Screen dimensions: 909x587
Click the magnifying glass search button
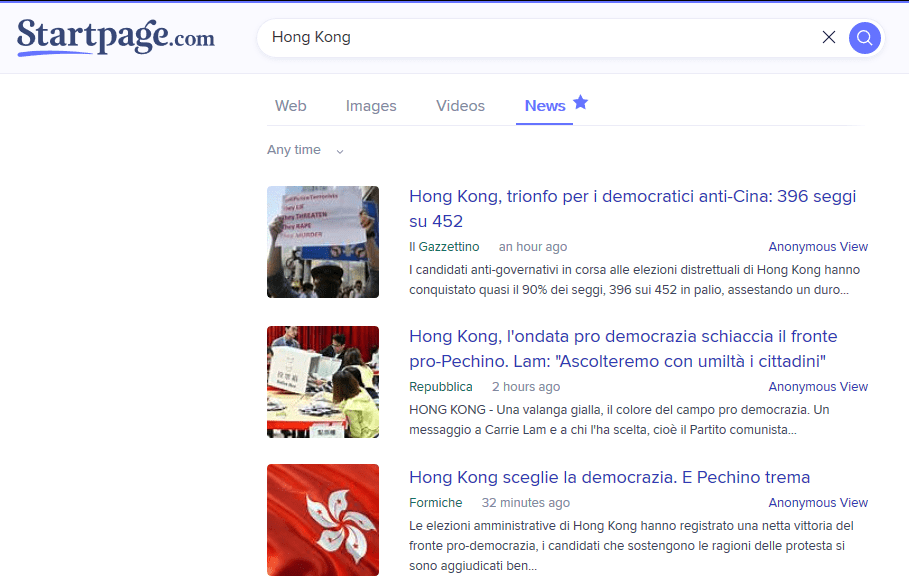(x=864, y=38)
